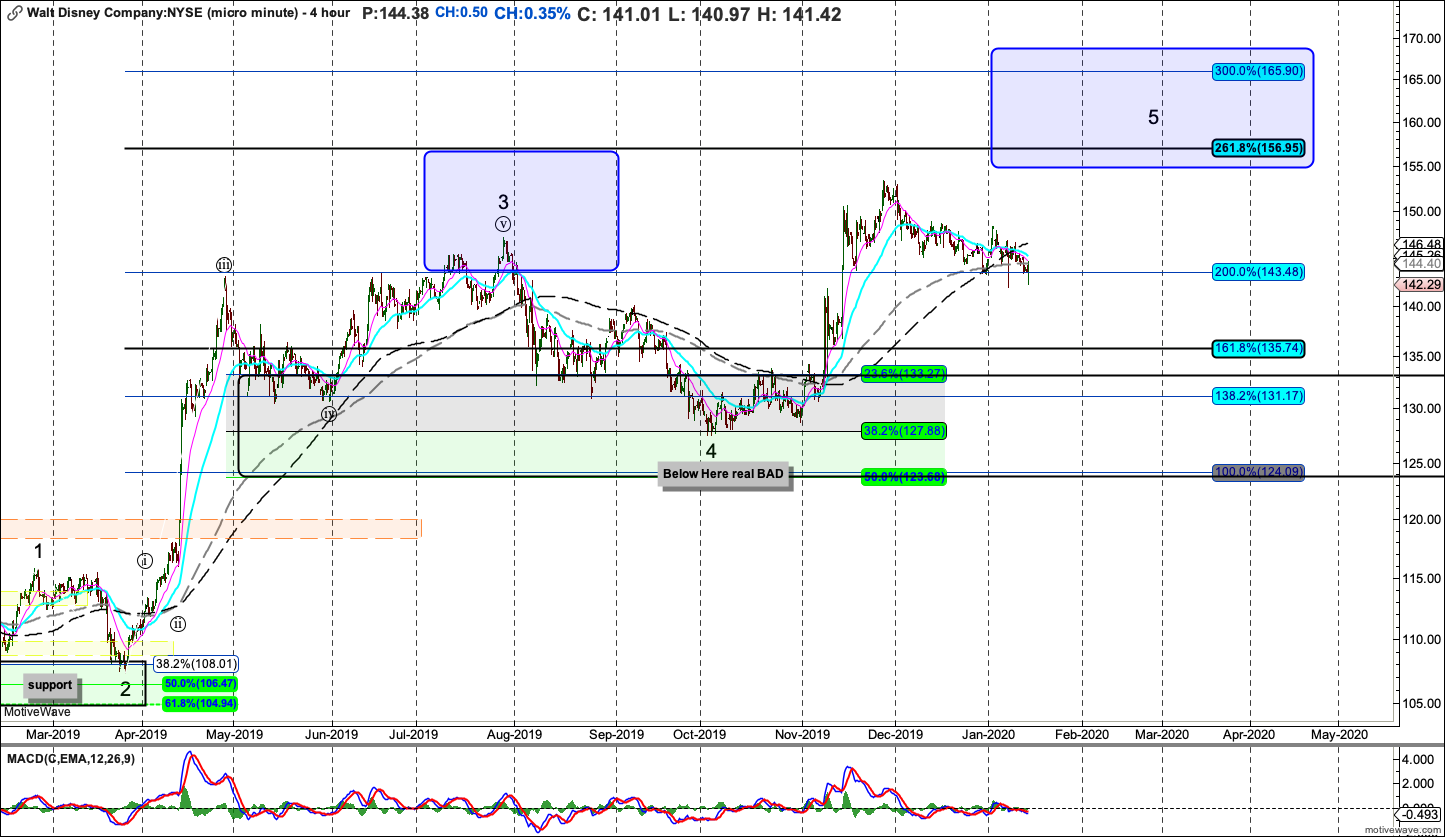The height and width of the screenshot is (837, 1445).
Task: Select the circled v sub-wave marker
Action: point(503,224)
